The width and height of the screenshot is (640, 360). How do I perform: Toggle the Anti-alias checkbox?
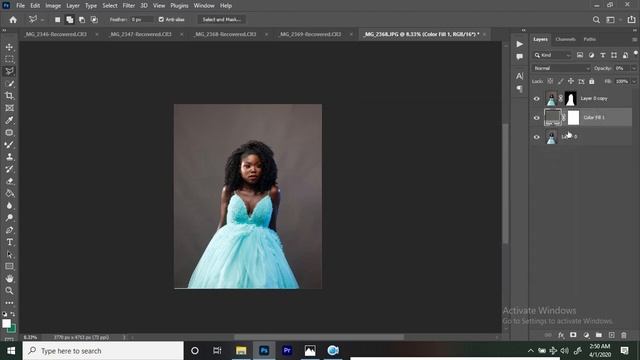[161, 20]
